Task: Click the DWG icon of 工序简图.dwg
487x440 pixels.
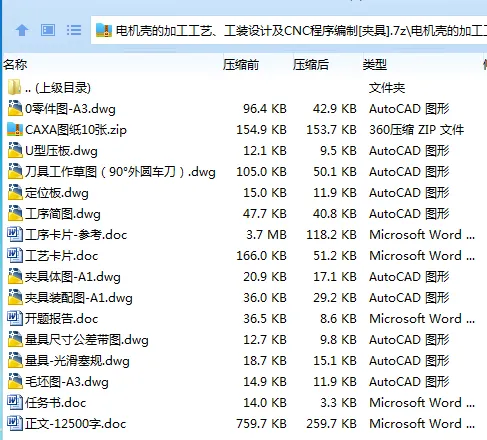Action: click(x=15, y=213)
